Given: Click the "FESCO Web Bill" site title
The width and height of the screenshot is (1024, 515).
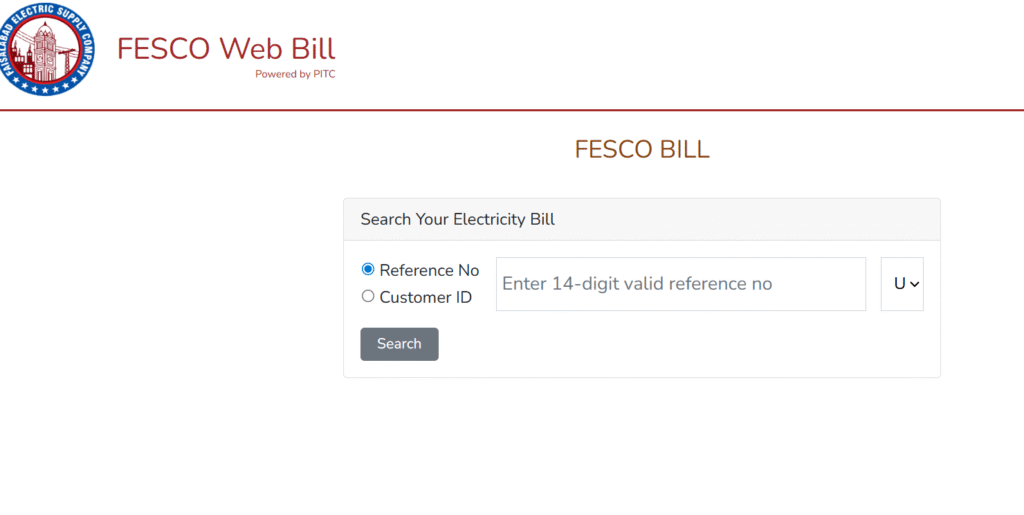Looking at the screenshot, I should 226,49.
